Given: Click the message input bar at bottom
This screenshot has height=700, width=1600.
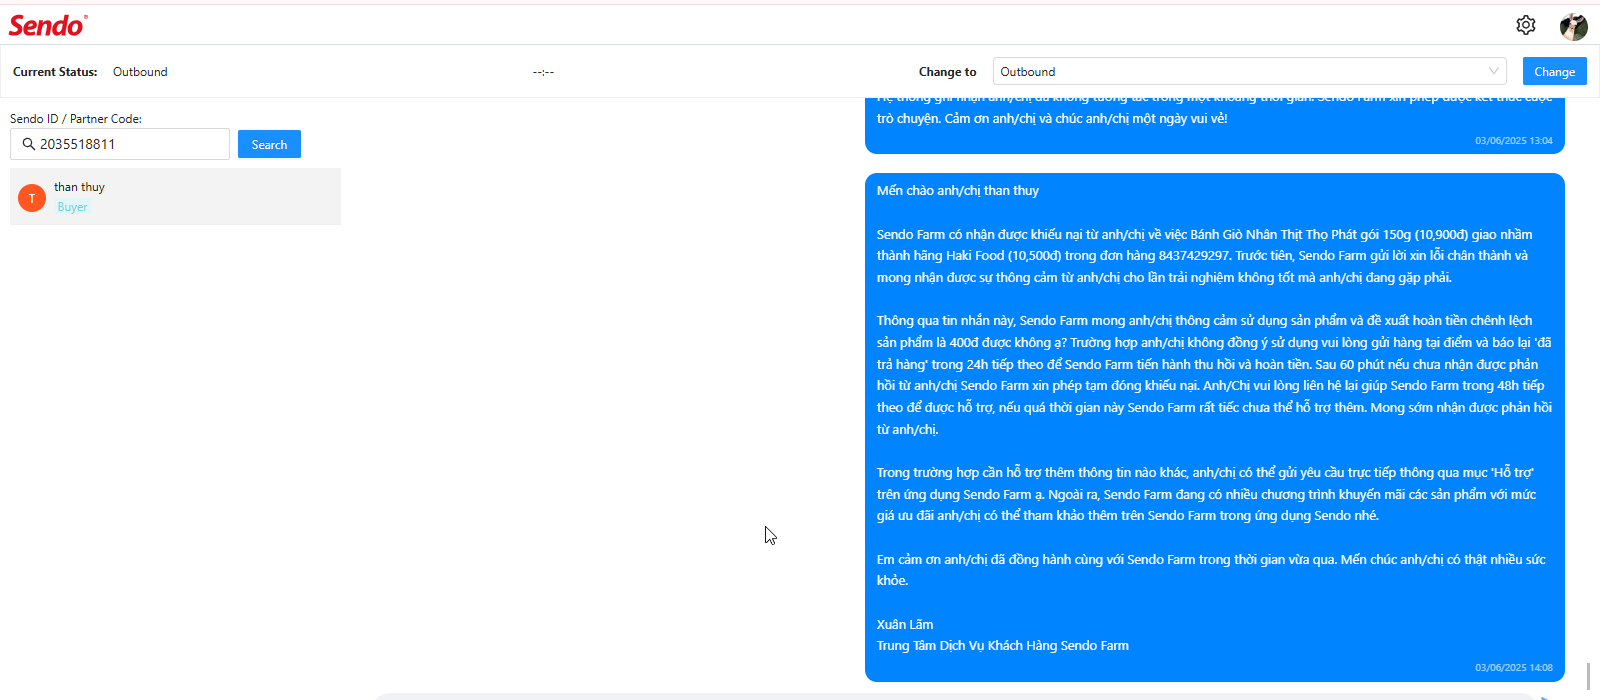Looking at the screenshot, I should (955, 696).
